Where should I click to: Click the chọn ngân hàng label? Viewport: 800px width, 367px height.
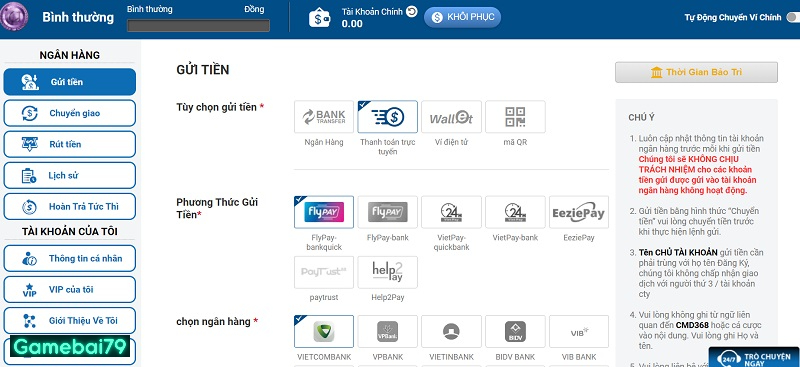217,322
